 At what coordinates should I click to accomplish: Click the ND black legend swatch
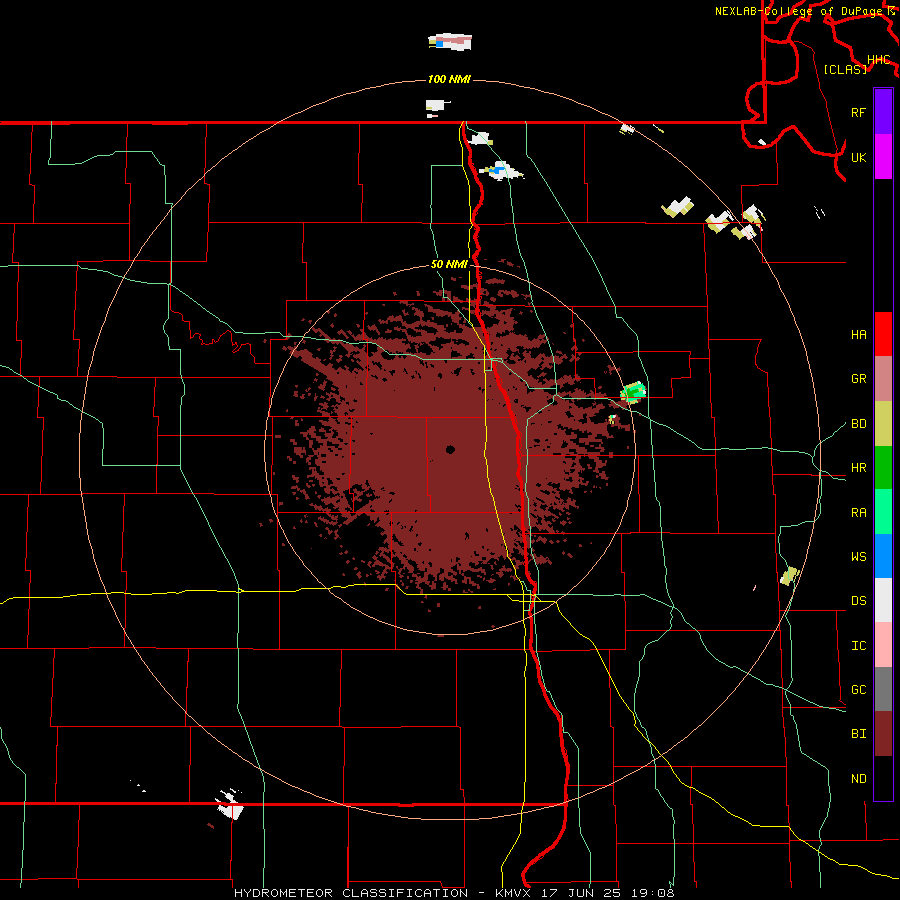point(883,778)
